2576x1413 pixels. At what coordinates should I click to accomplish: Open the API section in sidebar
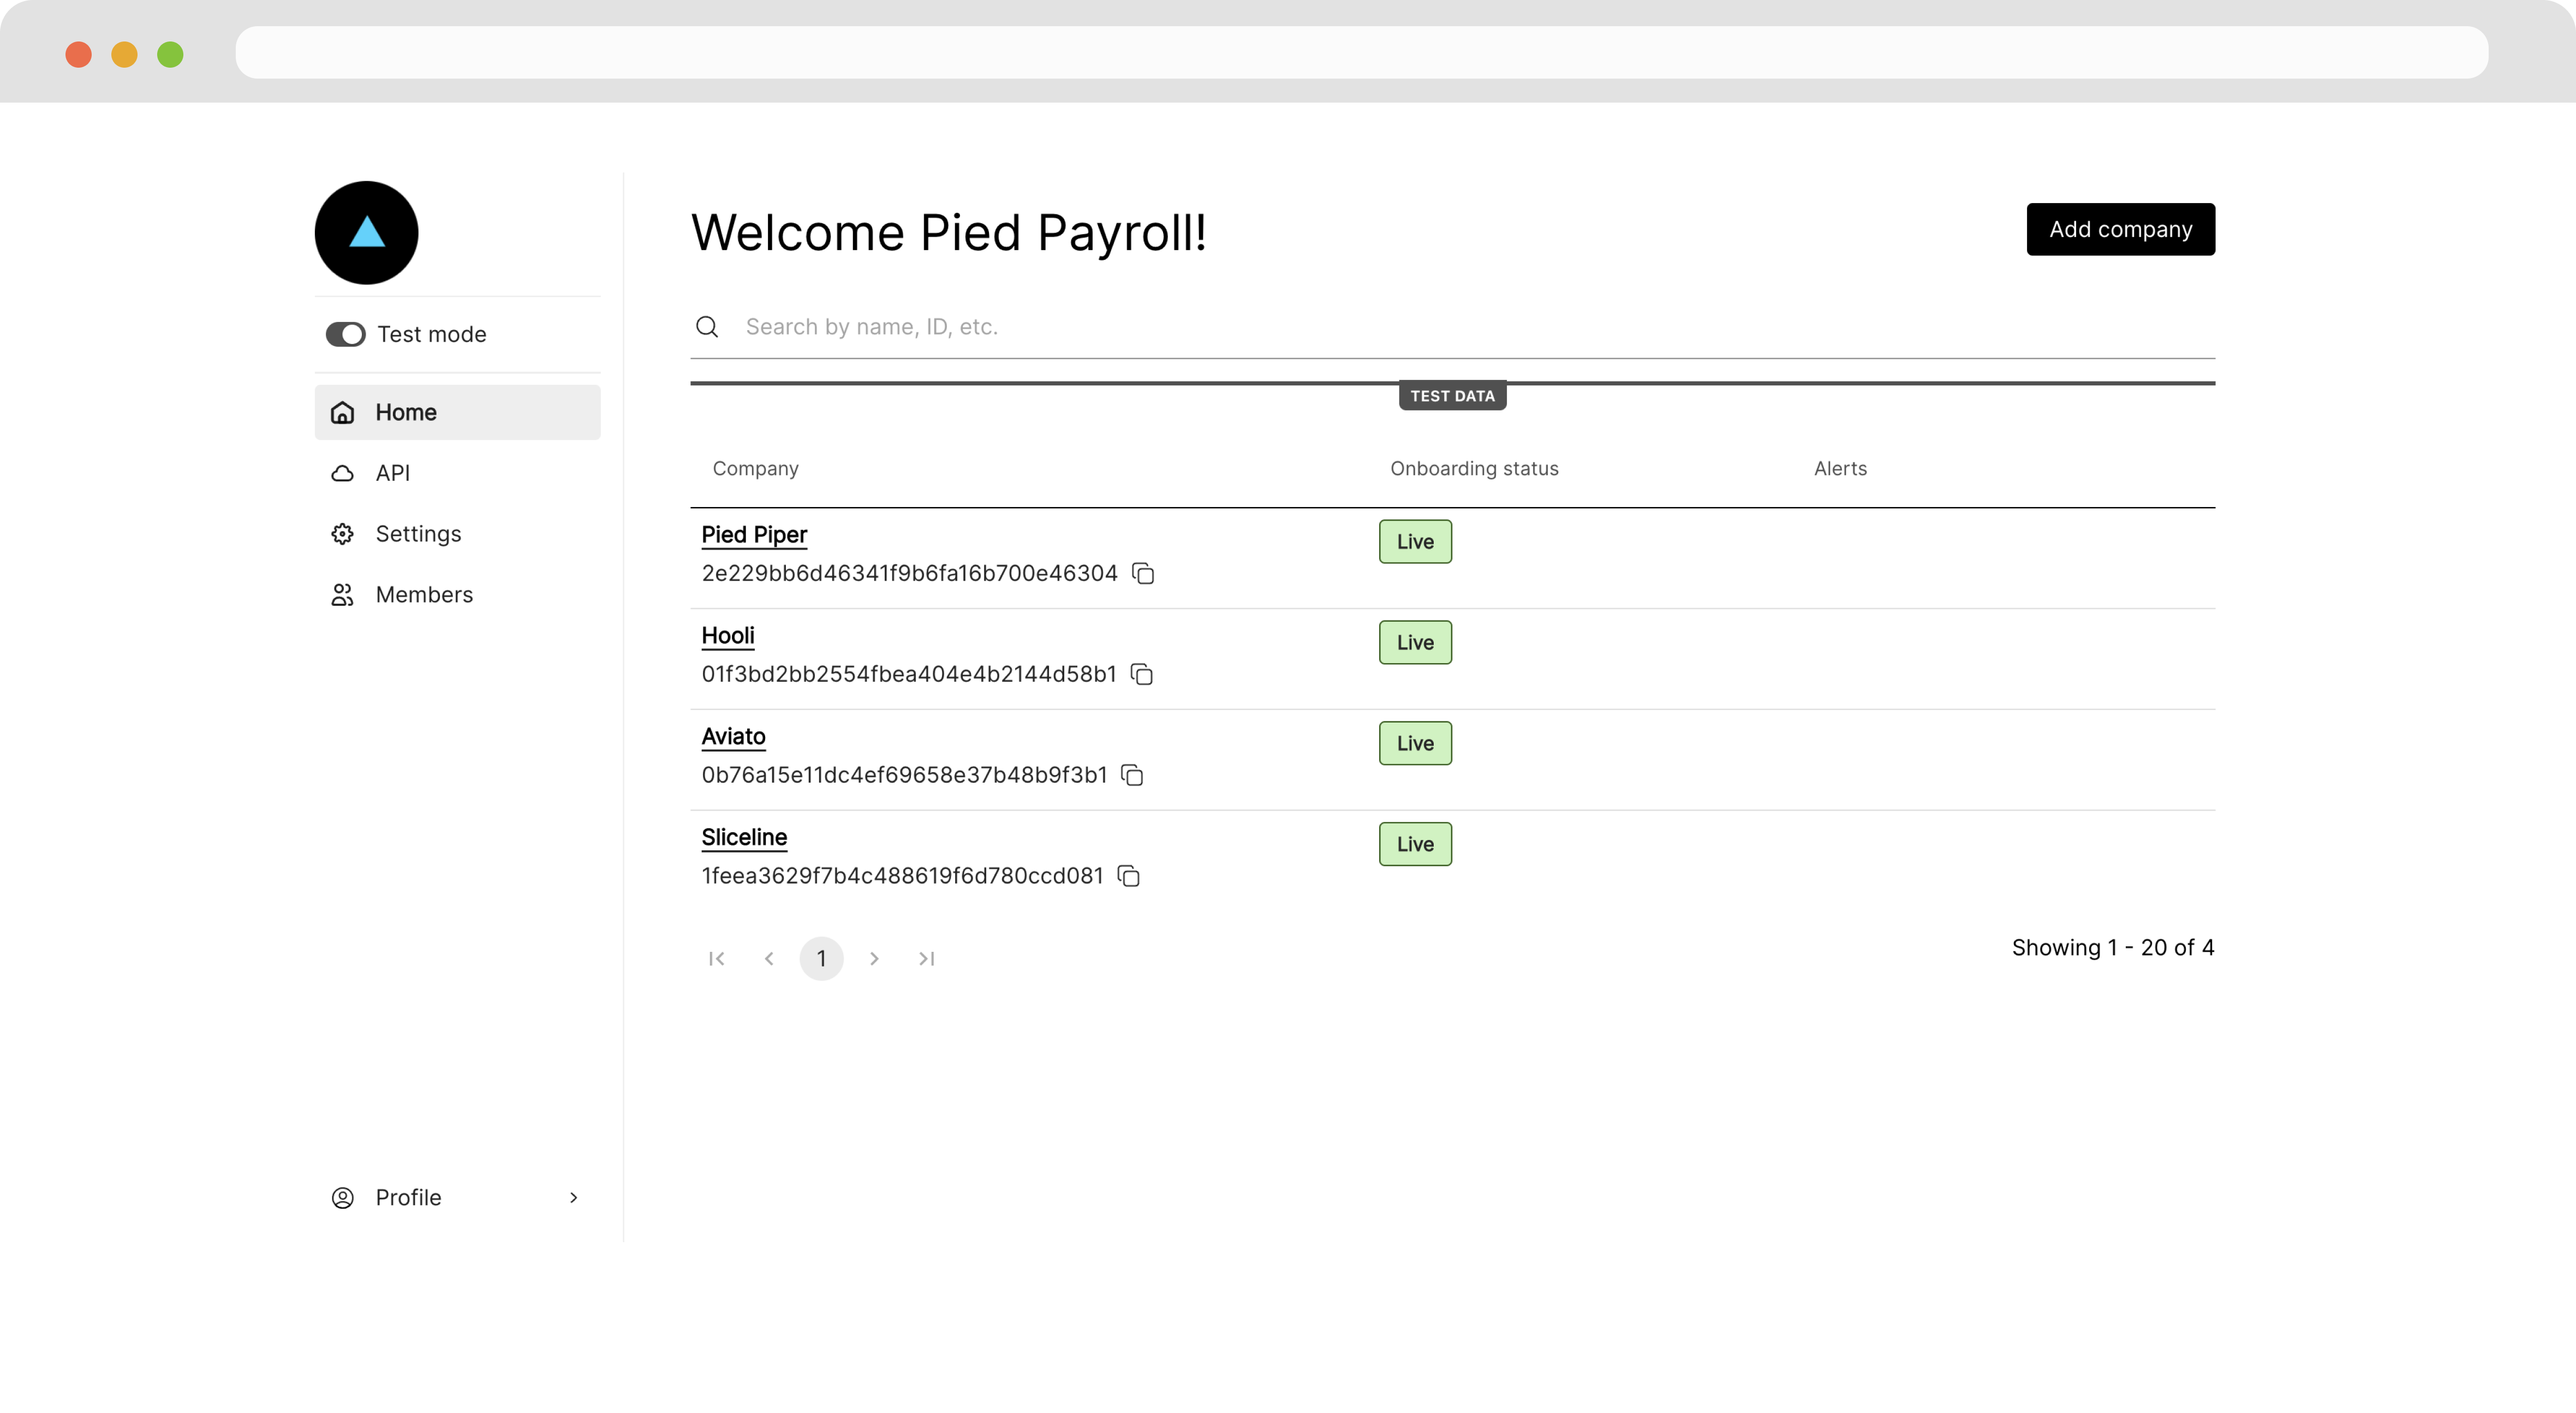point(392,473)
